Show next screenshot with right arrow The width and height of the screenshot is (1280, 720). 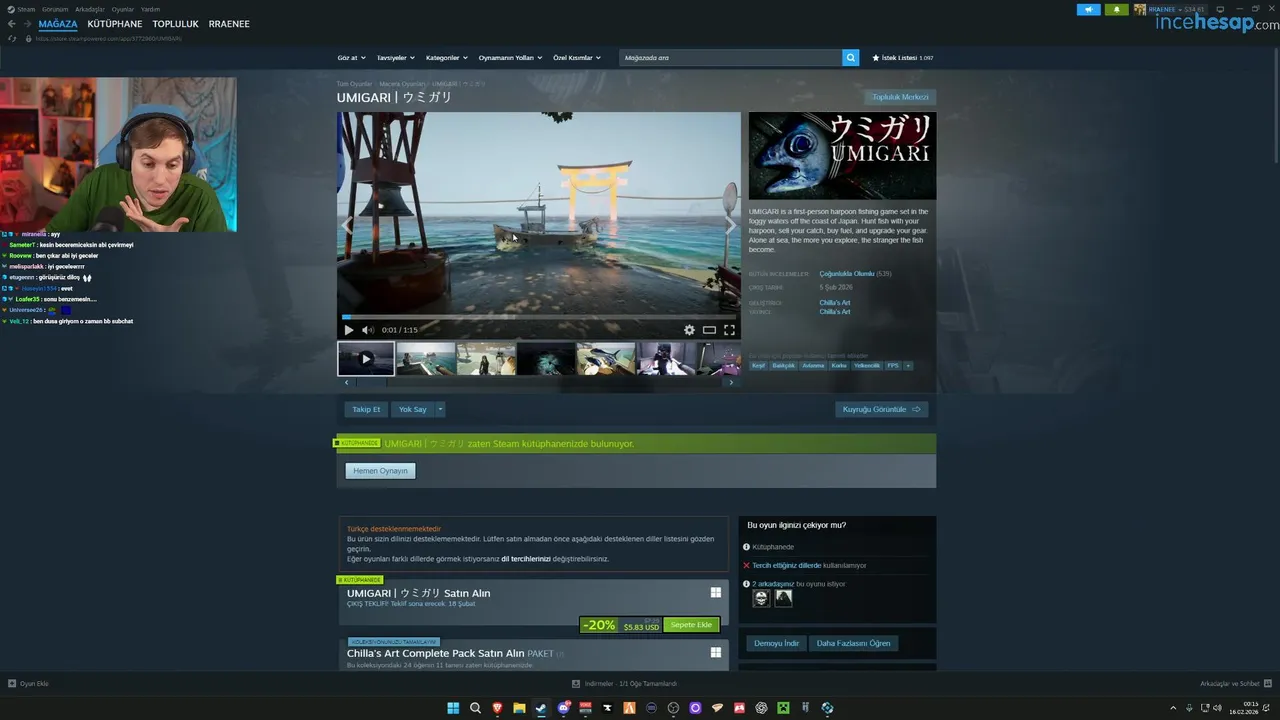(x=731, y=226)
